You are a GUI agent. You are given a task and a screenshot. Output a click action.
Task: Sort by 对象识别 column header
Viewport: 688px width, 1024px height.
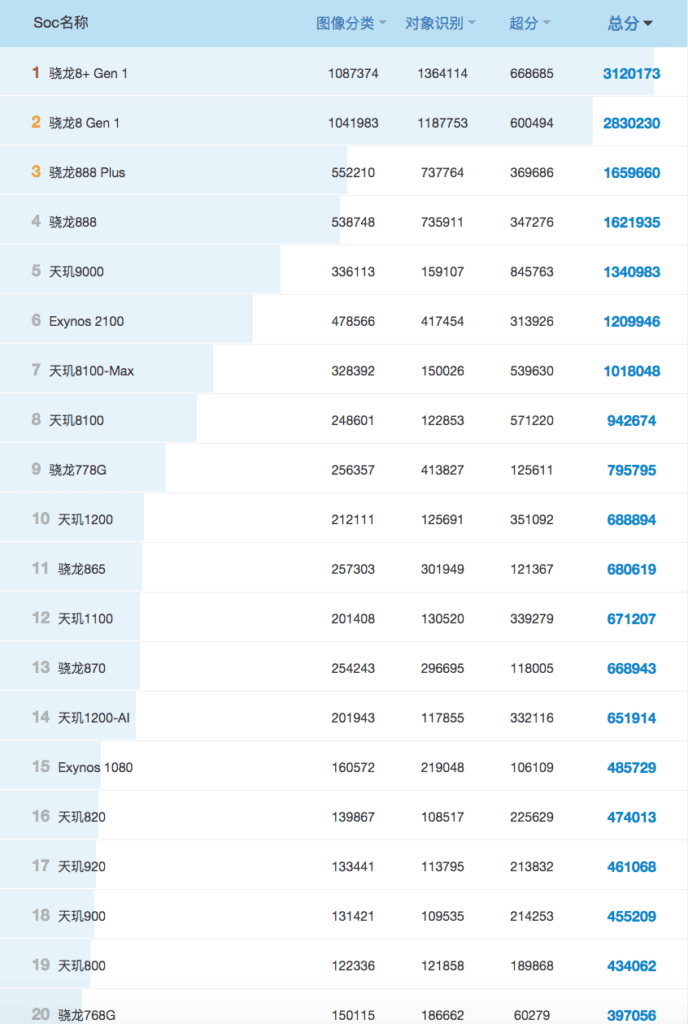coord(440,23)
